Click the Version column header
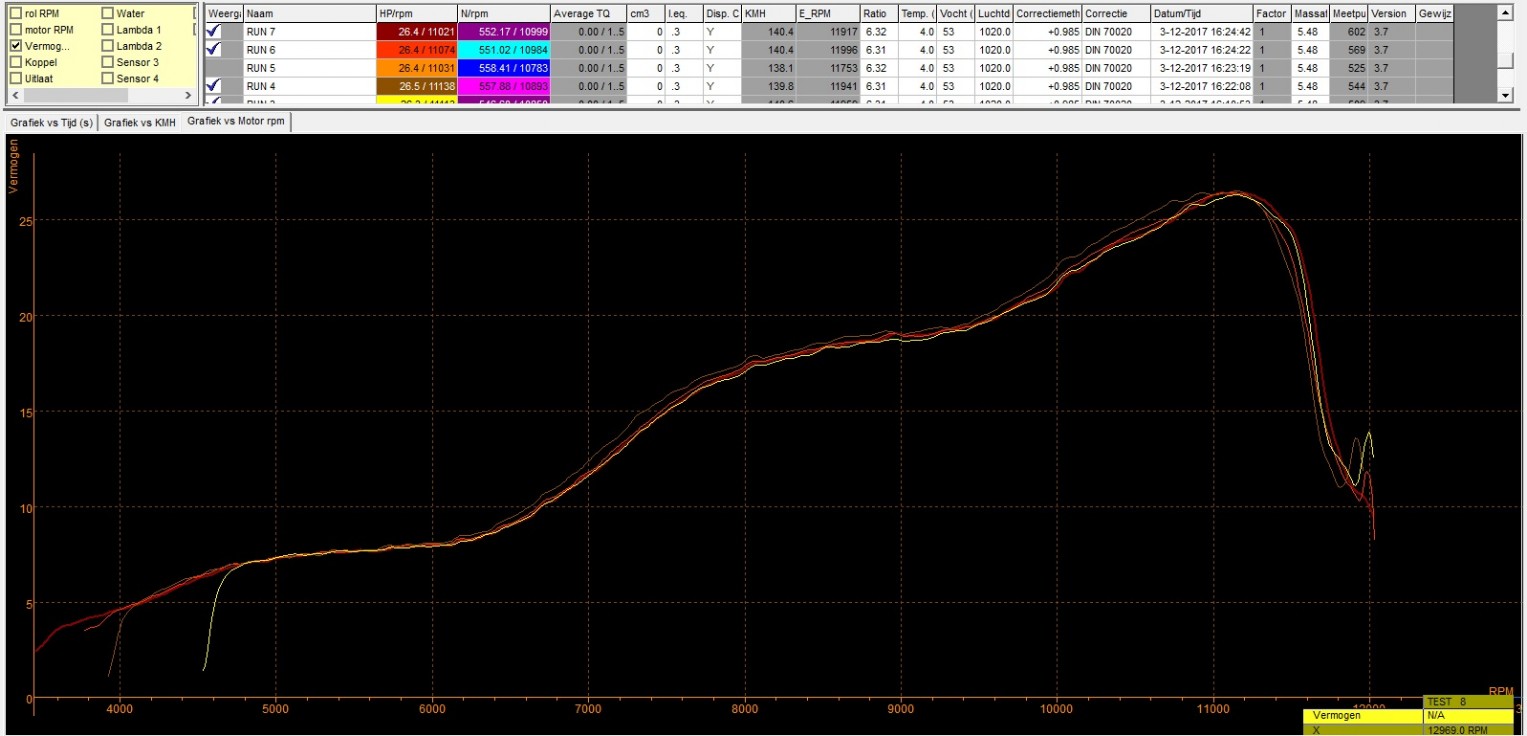1527x736 pixels. click(x=1391, y=14)
